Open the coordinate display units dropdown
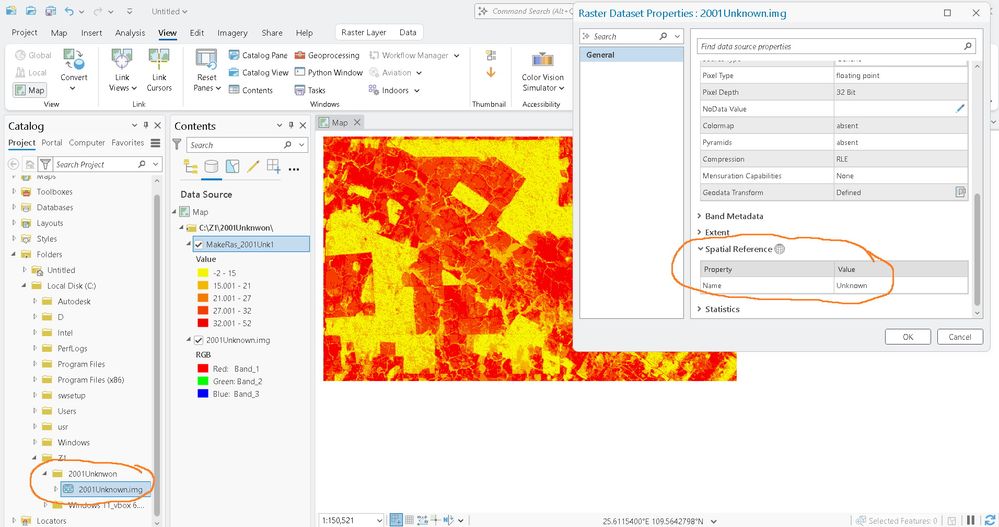This screenshot has width=999, height=527. 714,521
